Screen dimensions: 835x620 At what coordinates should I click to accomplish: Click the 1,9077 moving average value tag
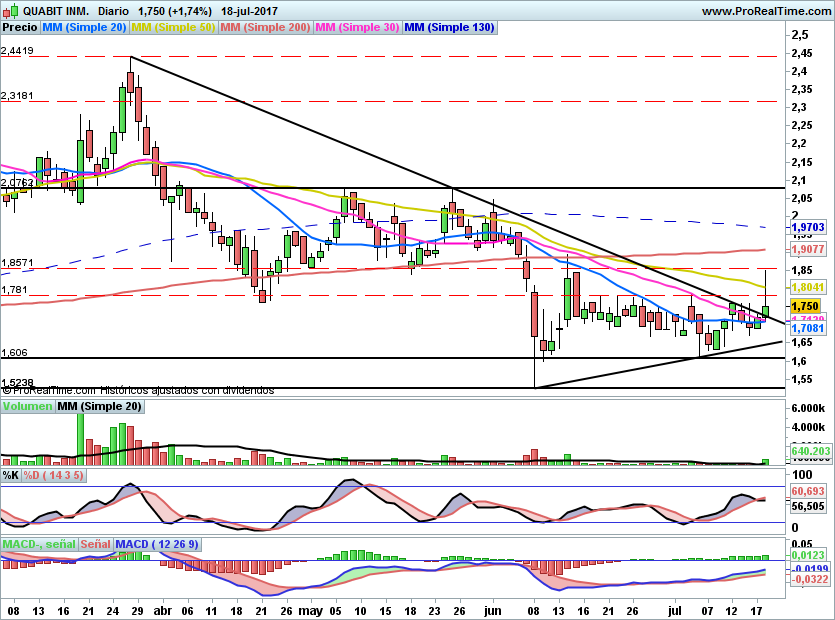pos(807,249)
